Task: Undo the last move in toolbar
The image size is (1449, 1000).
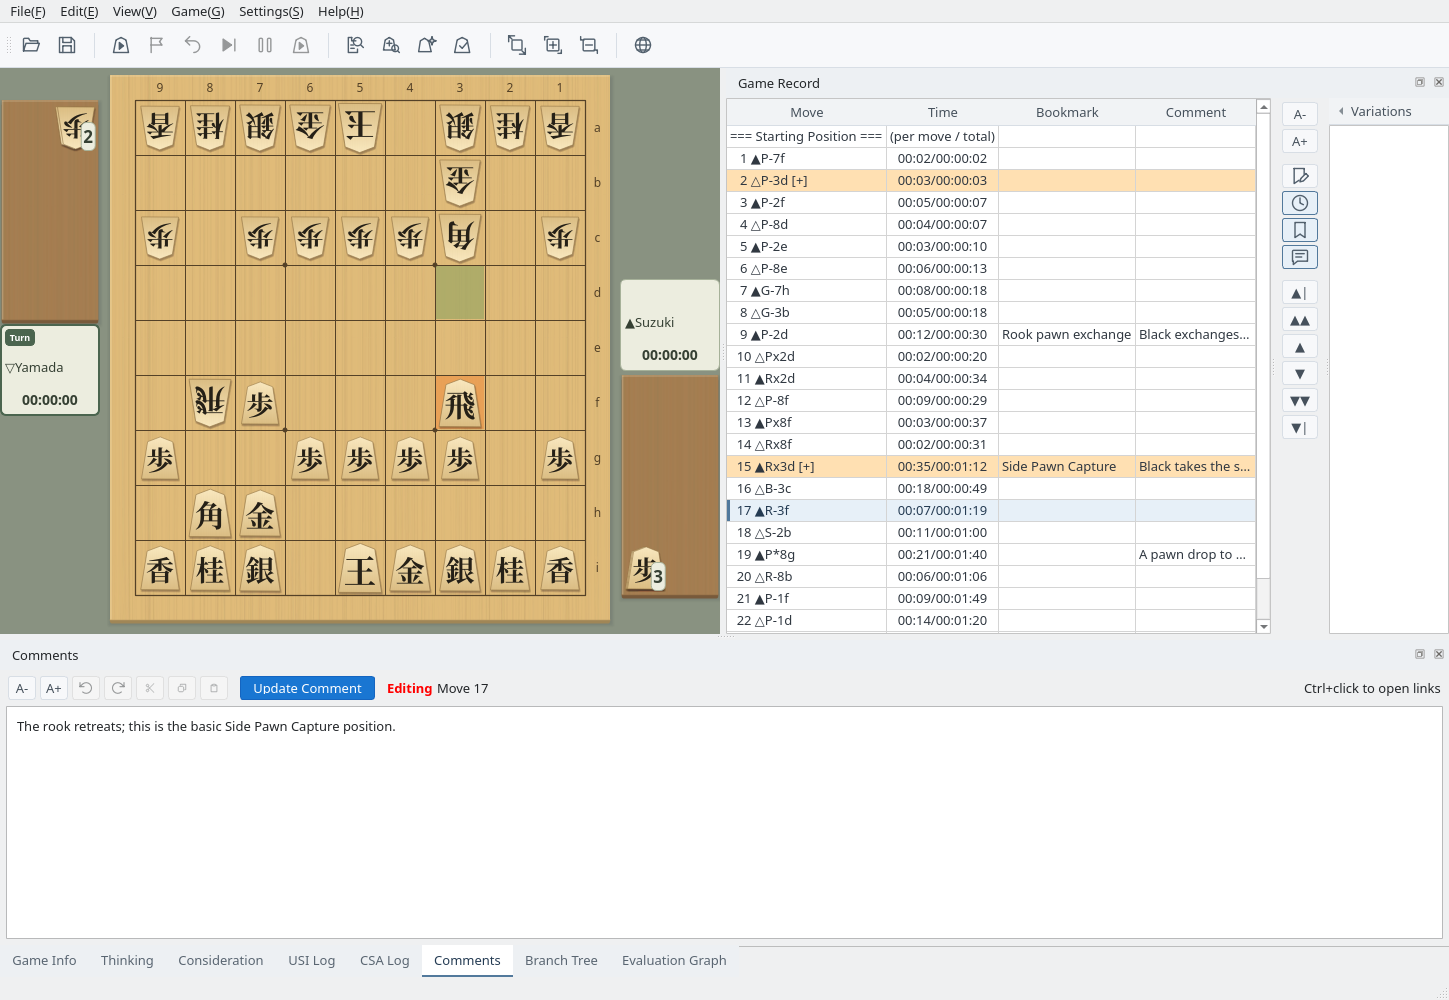Action: pyautogui.click(x=193, y=45)
